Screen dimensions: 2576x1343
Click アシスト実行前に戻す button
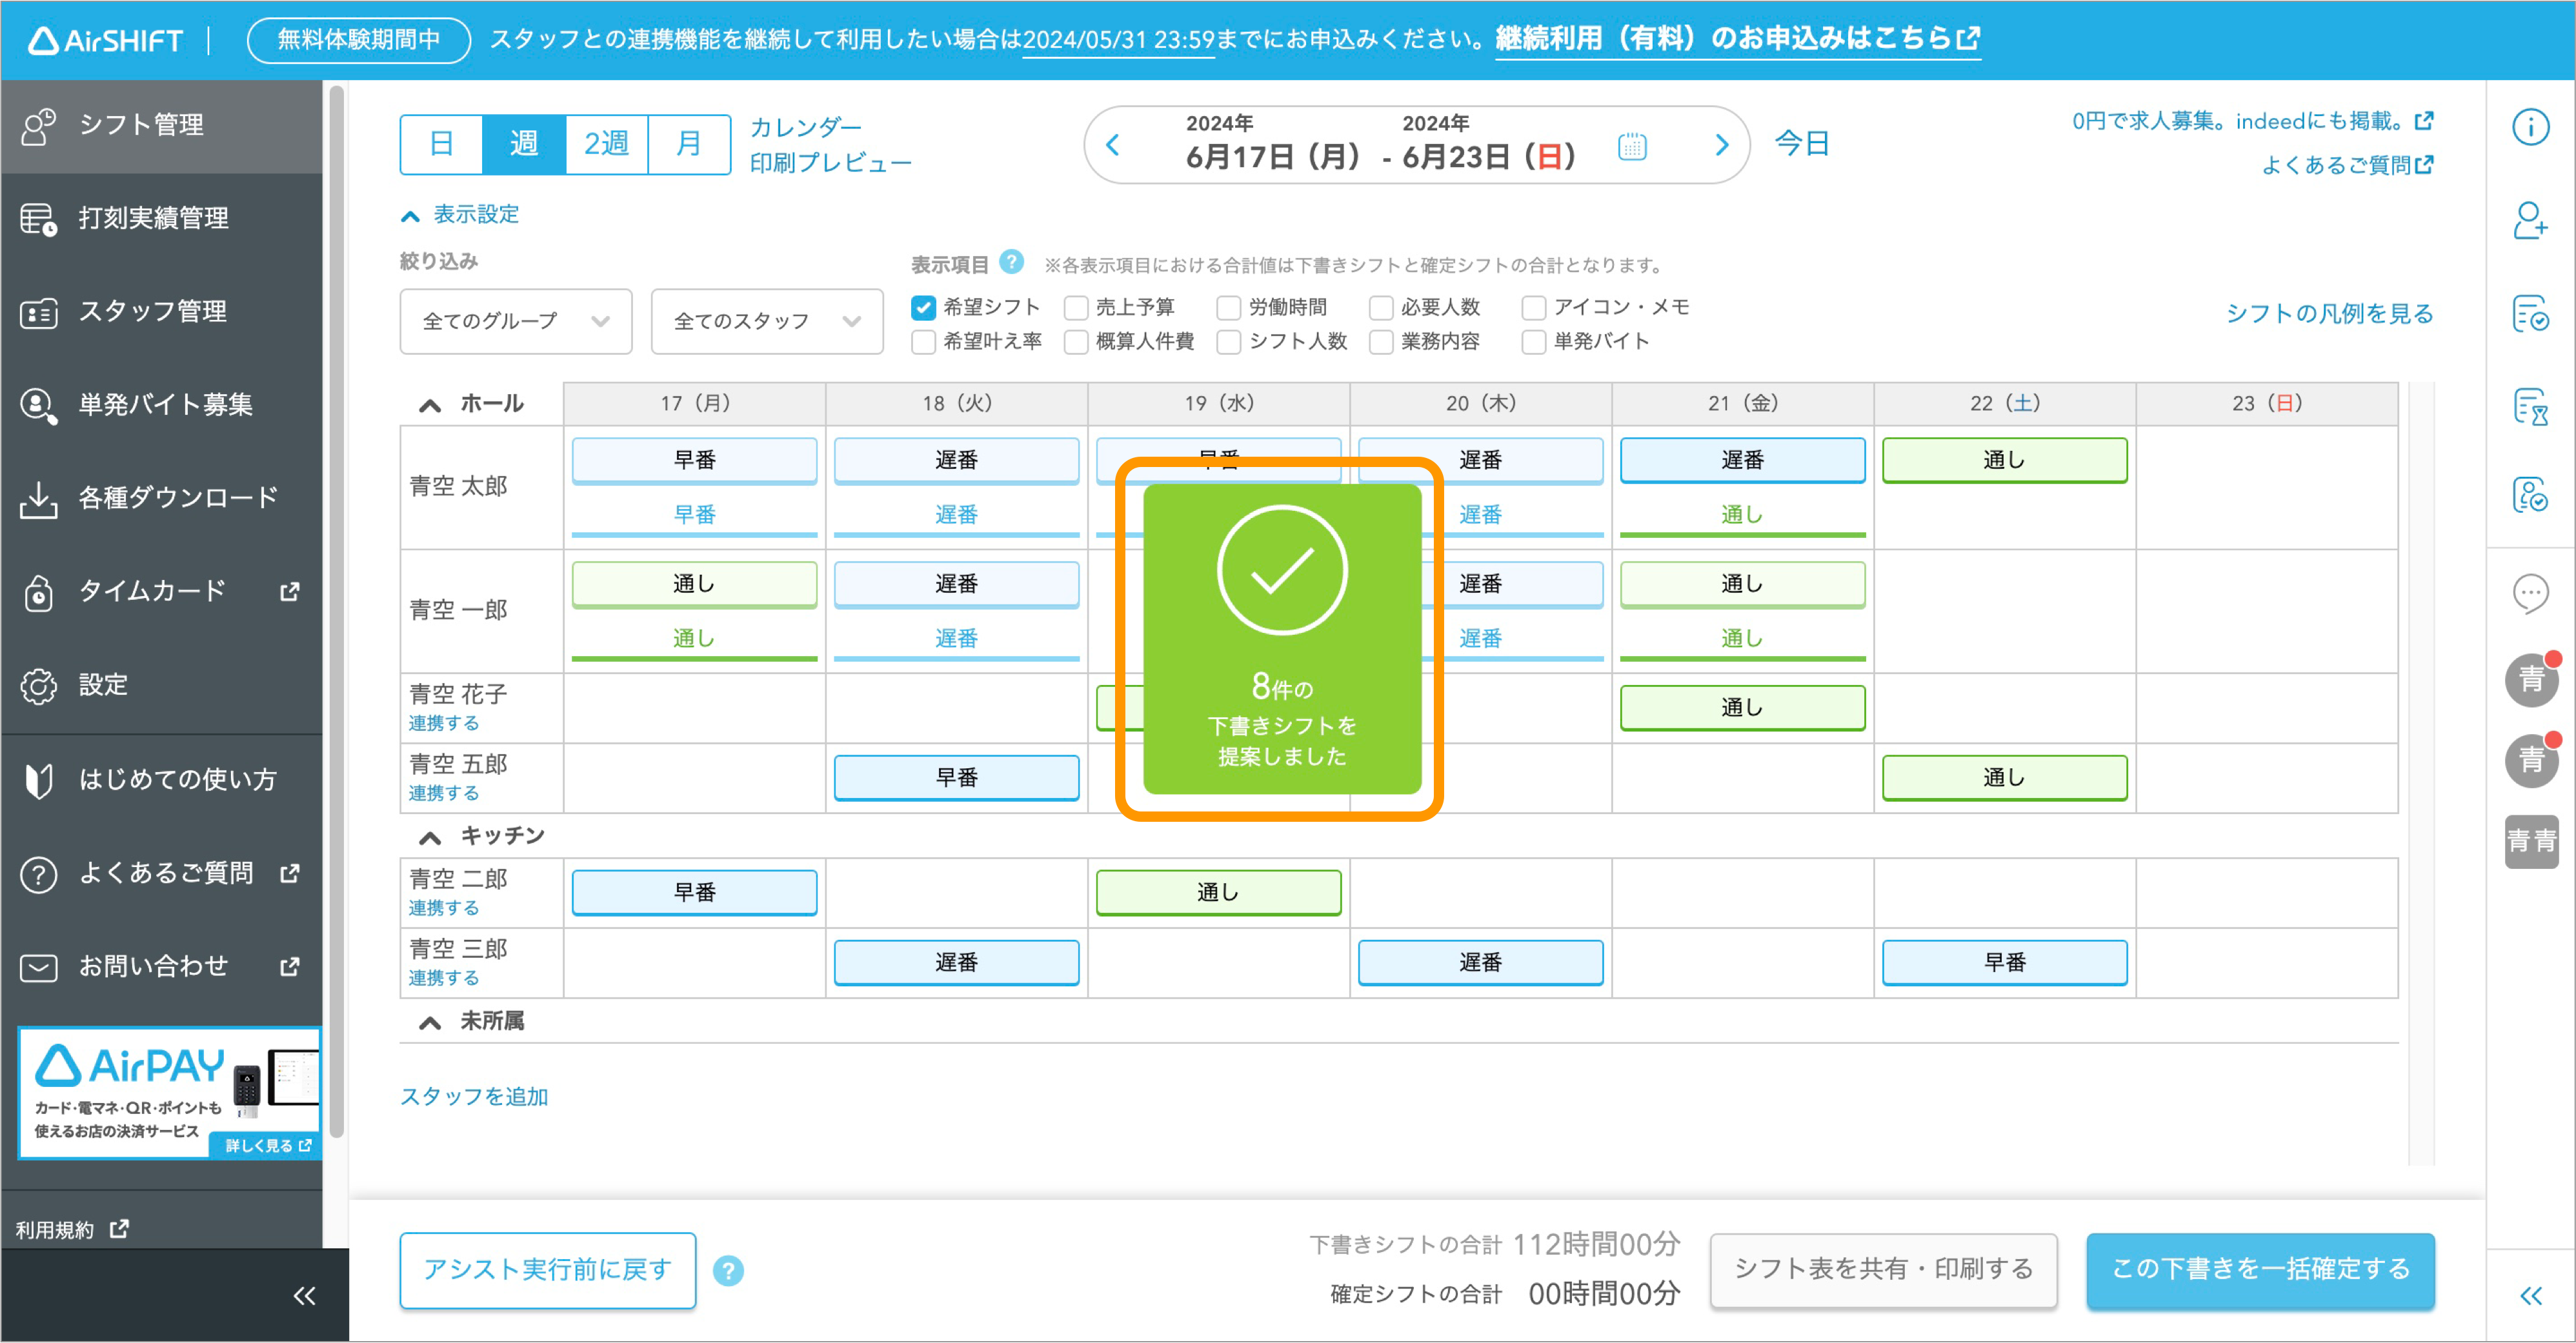548,1270
